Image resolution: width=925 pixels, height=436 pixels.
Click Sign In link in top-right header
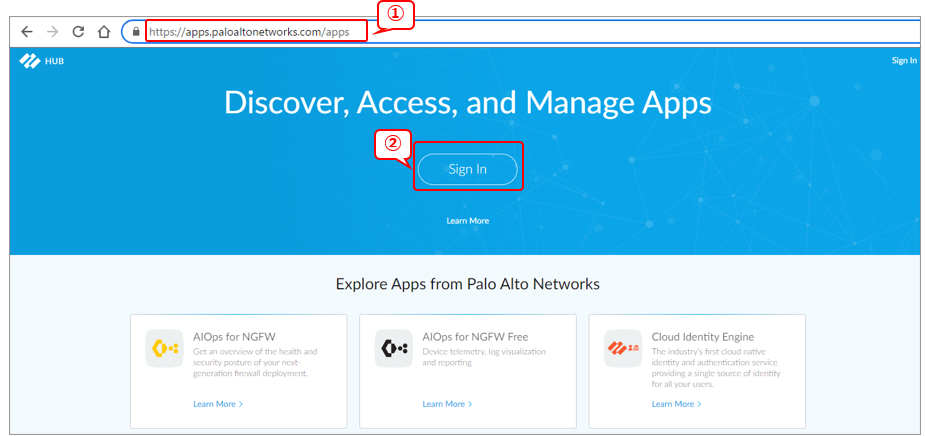[903, 61]
